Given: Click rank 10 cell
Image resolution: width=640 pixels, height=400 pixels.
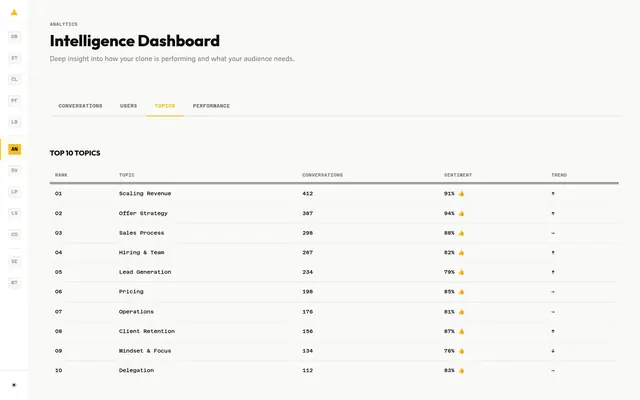Looking at the screenshot, I should pyautogui.click(x=58, y=371).
